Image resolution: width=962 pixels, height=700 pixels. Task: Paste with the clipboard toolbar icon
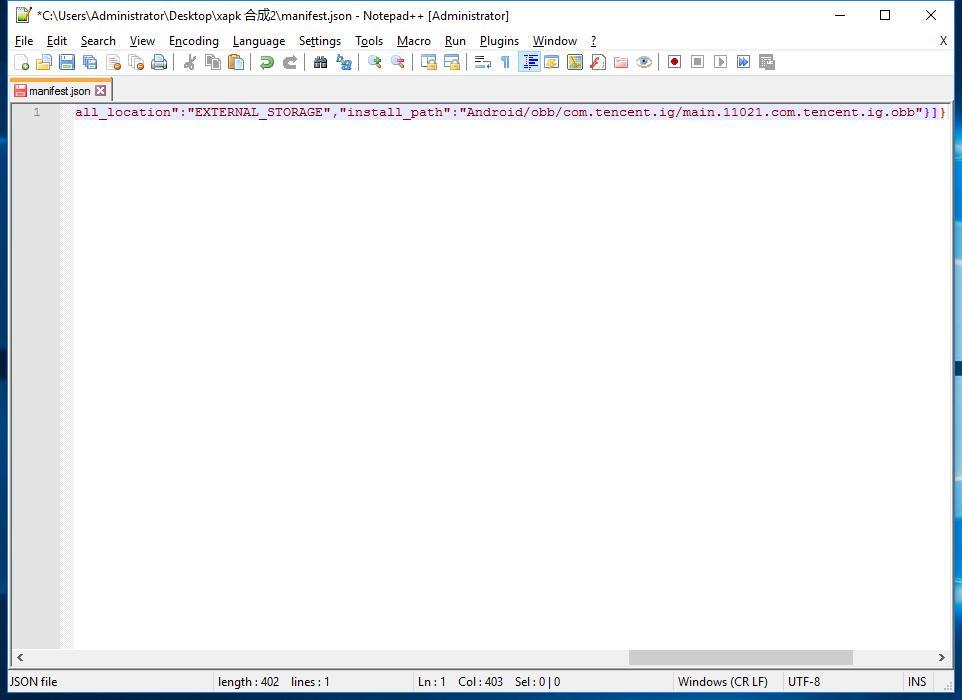coord(236,62)
